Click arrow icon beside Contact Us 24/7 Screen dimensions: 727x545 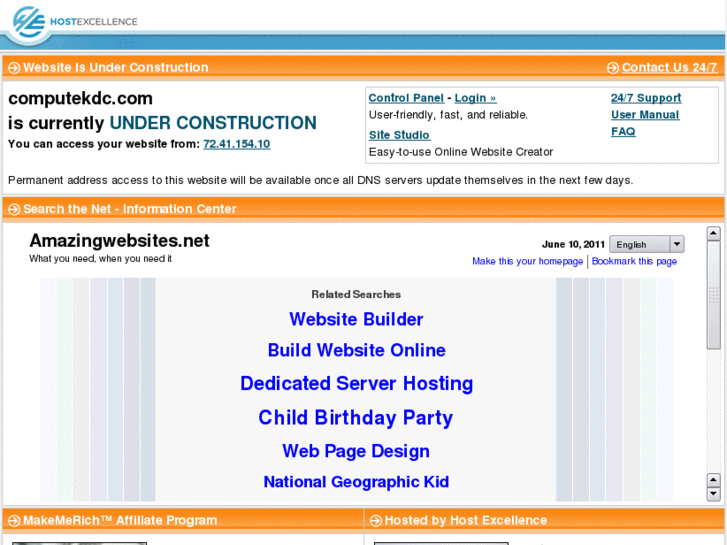pyautogui.click(x=612, y=68)
